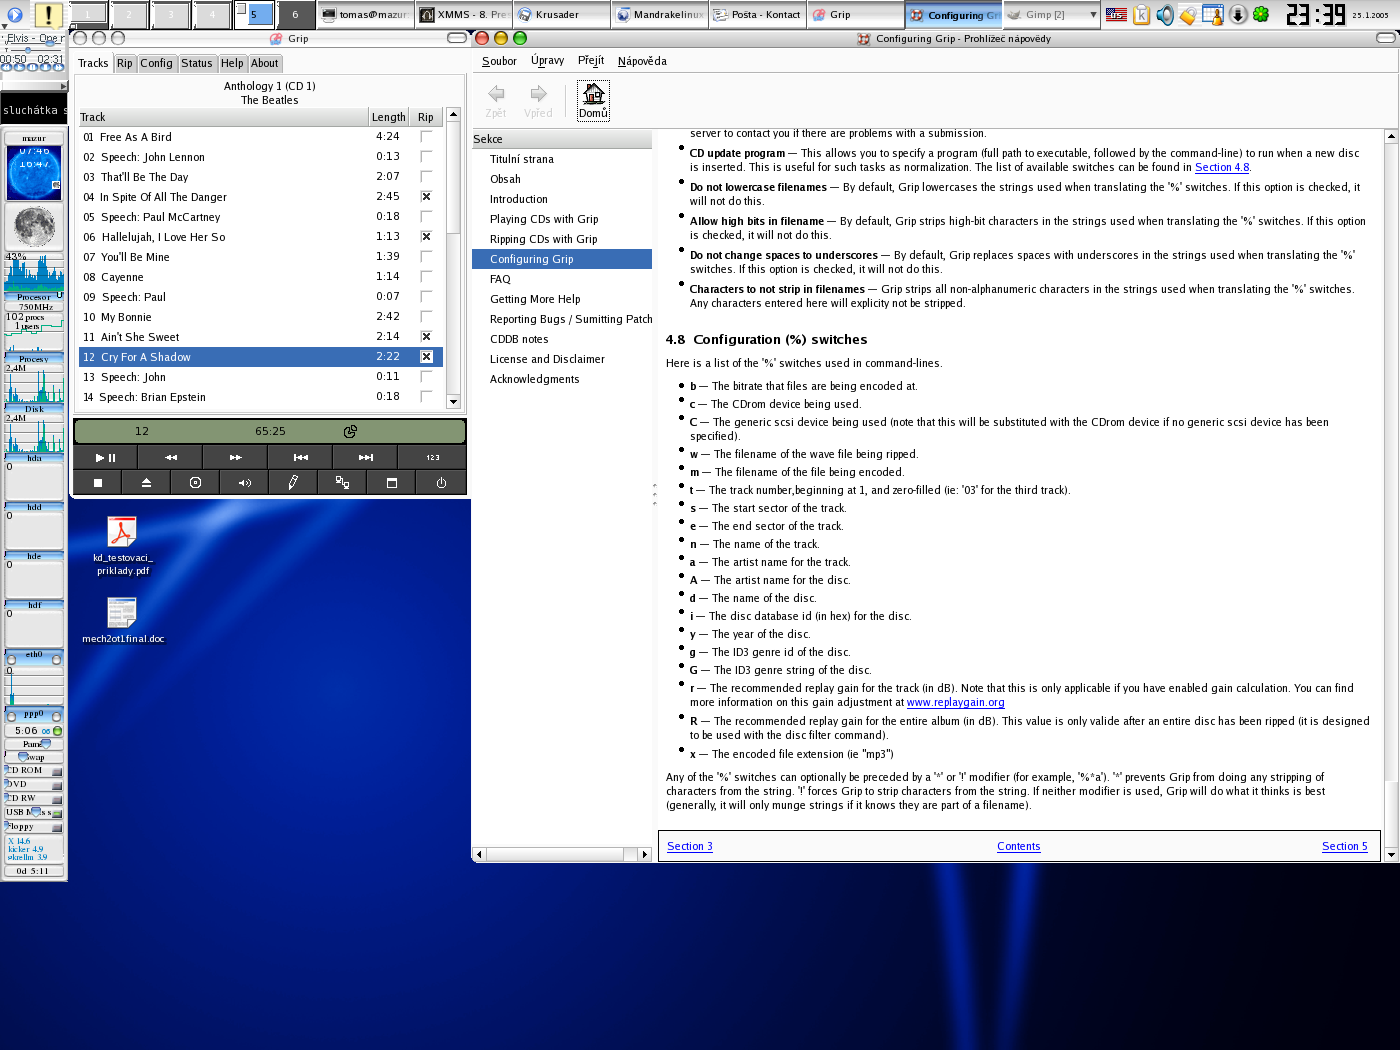This screenshot has height=1050, width=1400.
Task: Check rip box for Free As A Bird
Action: click(x=426, y=137)
